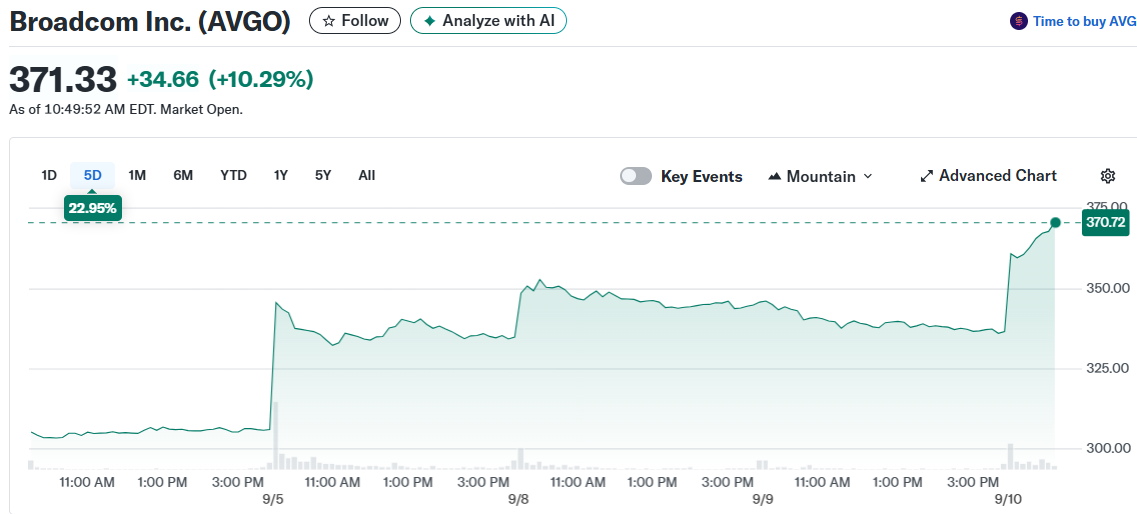Viewport: 1137px width, 514px height.
Task: Click the (+10.29%) percentage change
Action: click(261, 80)
